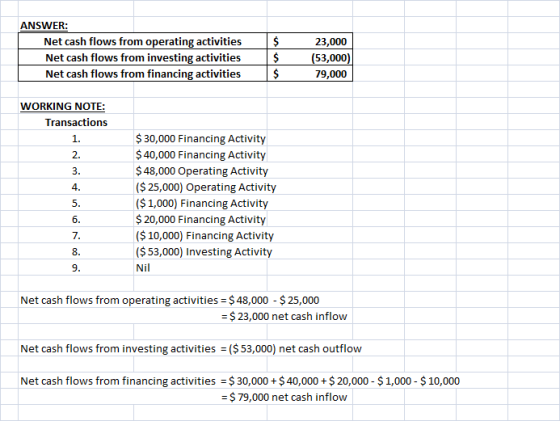Select '$ 30,000 Financing Activity' cell
Viewport: 560px width, 421px height.
click(200, 139)
